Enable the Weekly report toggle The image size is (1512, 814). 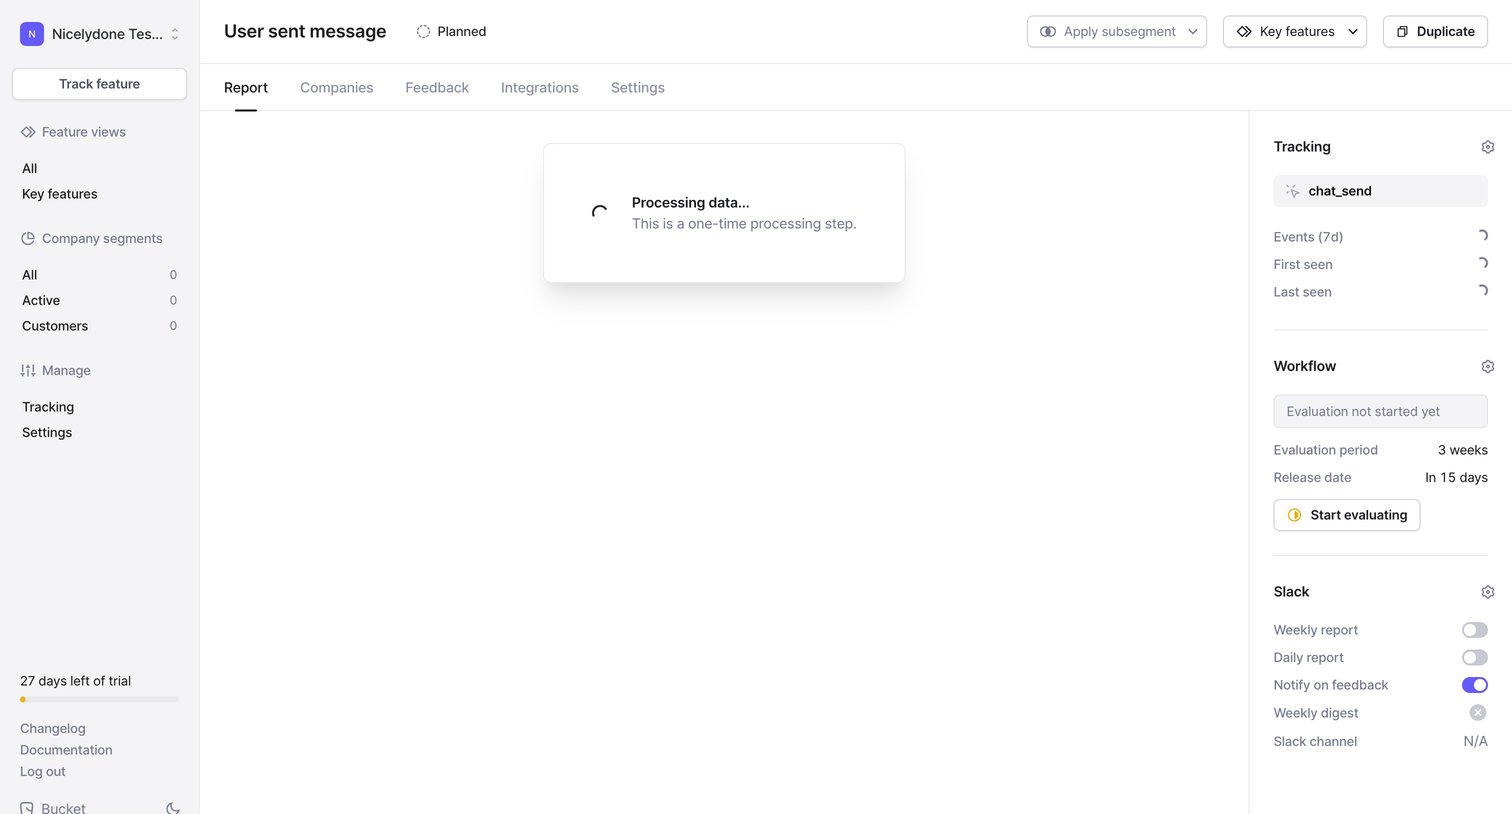point(1474,630)
